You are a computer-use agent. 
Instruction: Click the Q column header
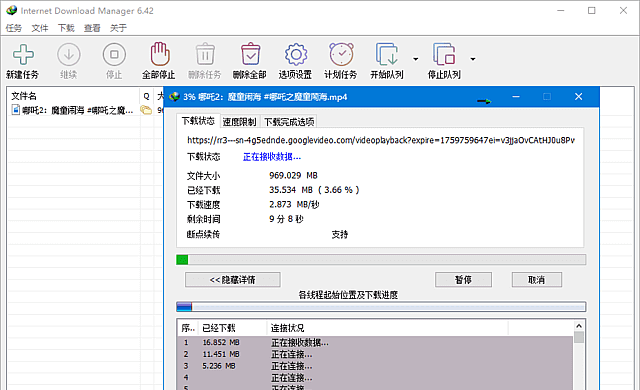(x=146, y=96)
